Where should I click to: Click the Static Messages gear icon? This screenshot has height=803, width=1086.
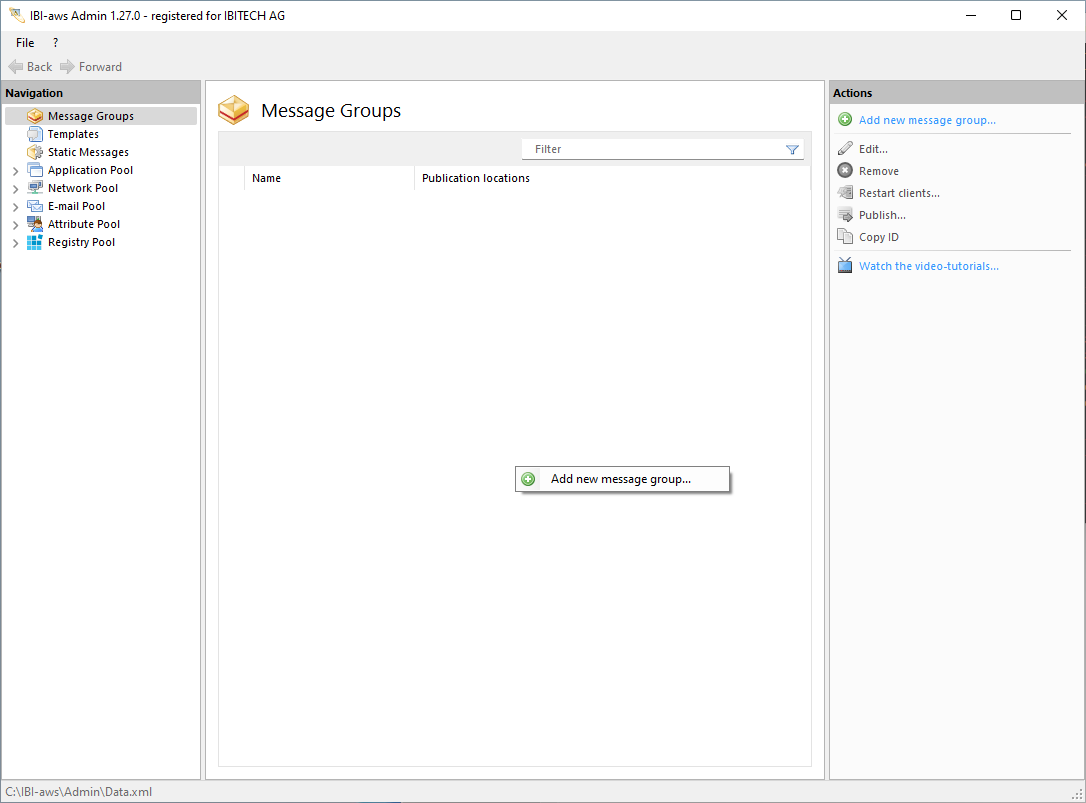click(35, 152)
